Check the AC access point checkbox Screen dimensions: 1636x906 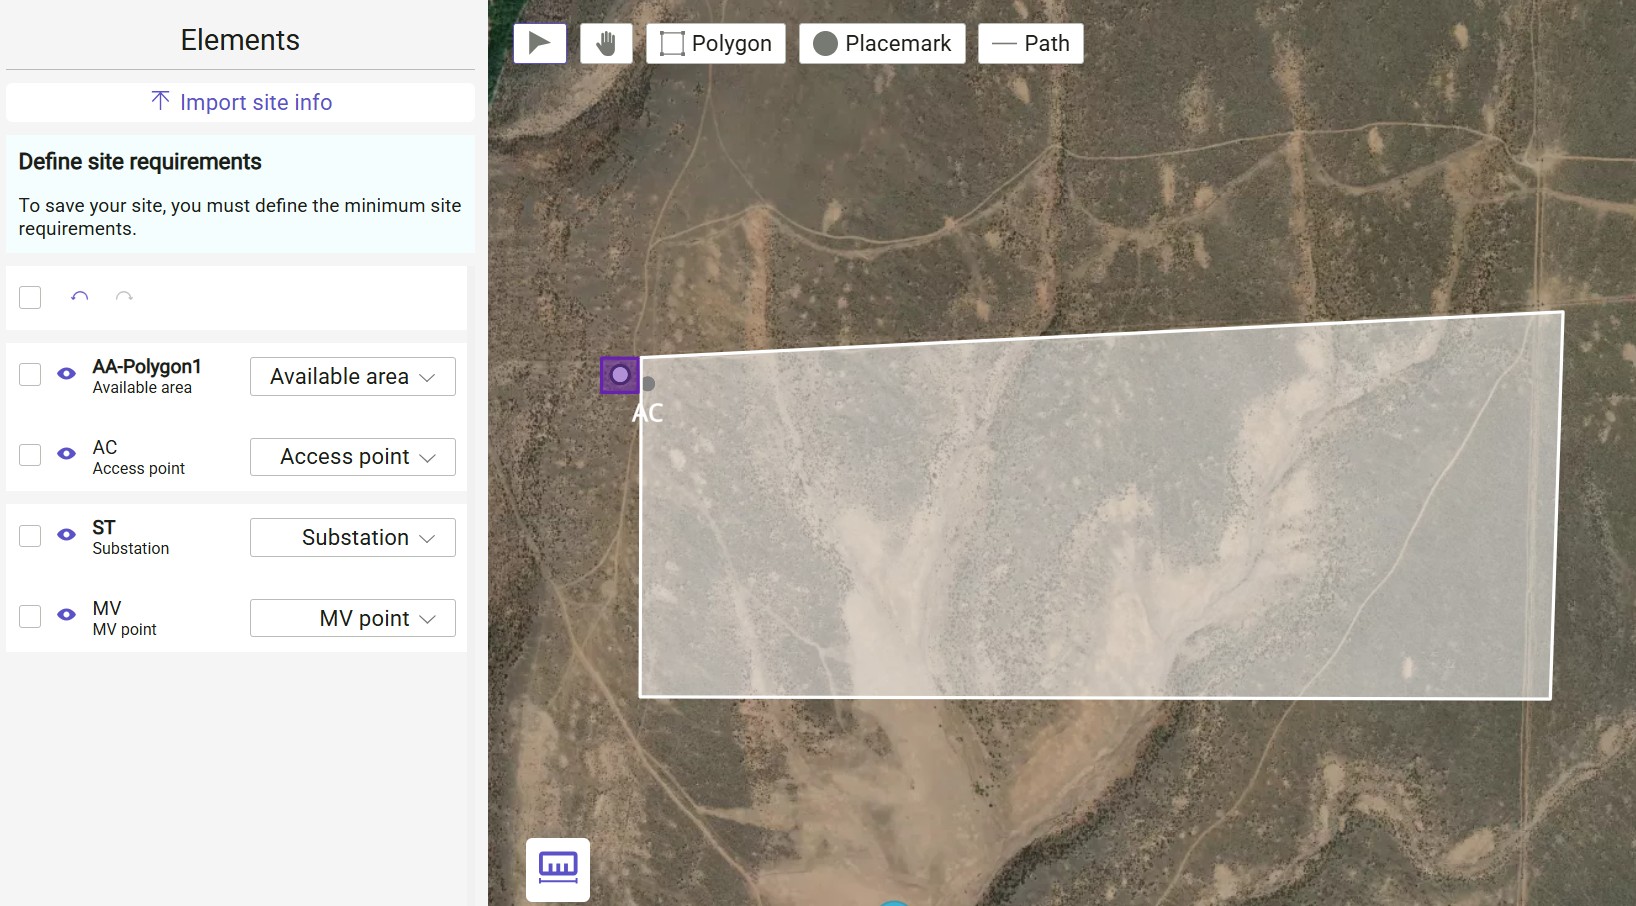(30, 454)
